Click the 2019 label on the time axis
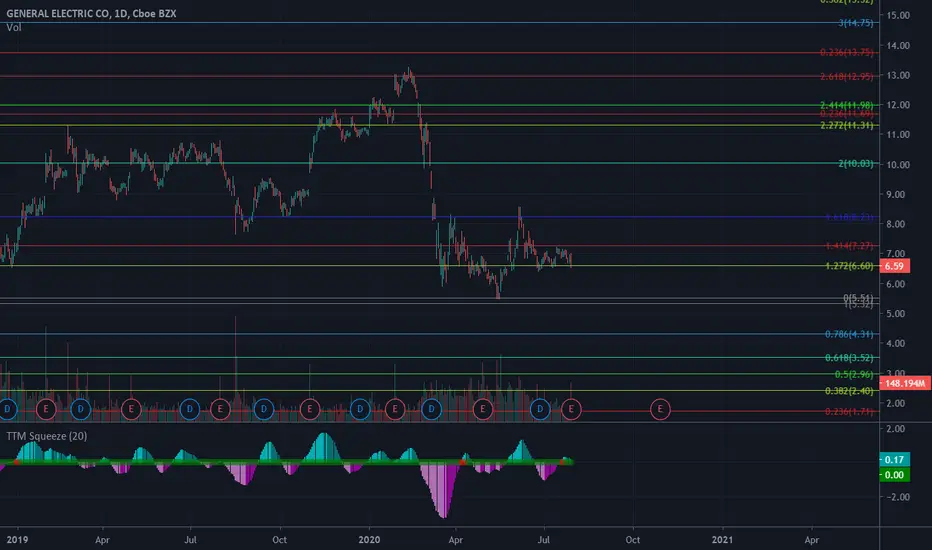 17,540
